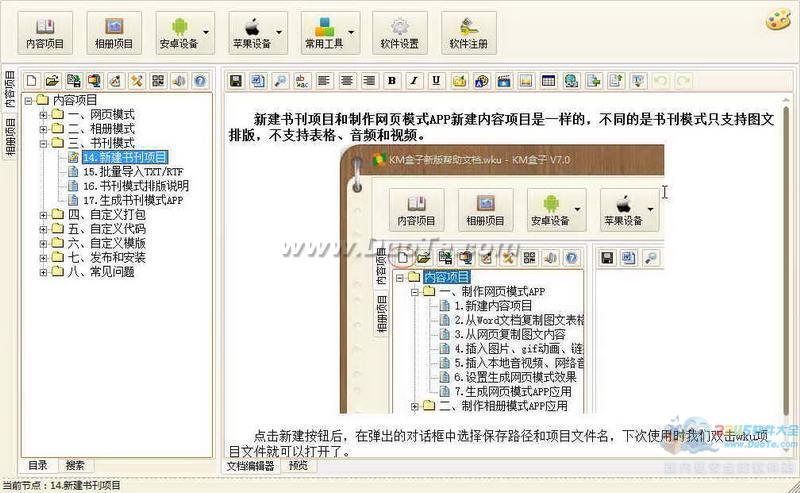Expand the 一、网页模式 folder
Viewport: 800px width, 493px height.
(x=44, y=115)
